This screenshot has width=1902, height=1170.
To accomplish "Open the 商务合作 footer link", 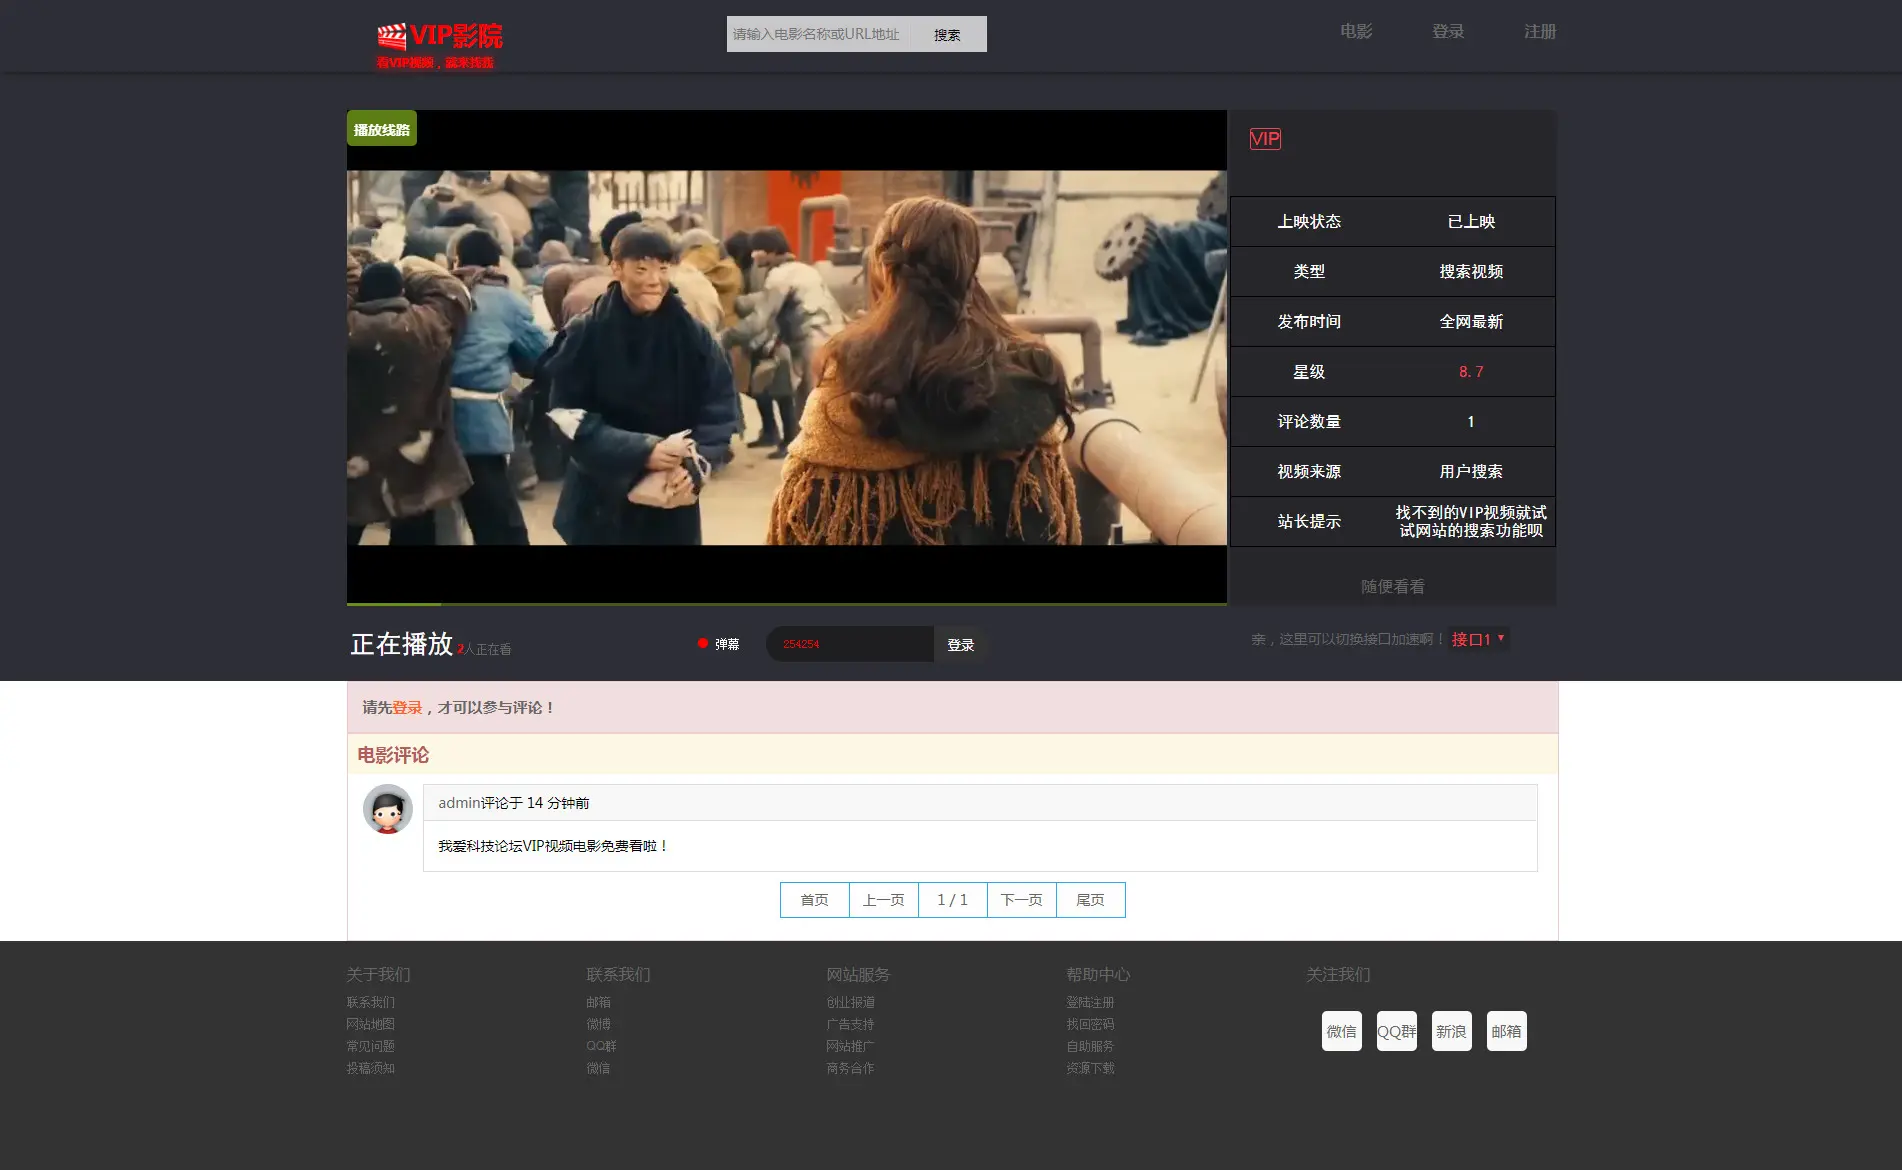I will (851, 1068).
